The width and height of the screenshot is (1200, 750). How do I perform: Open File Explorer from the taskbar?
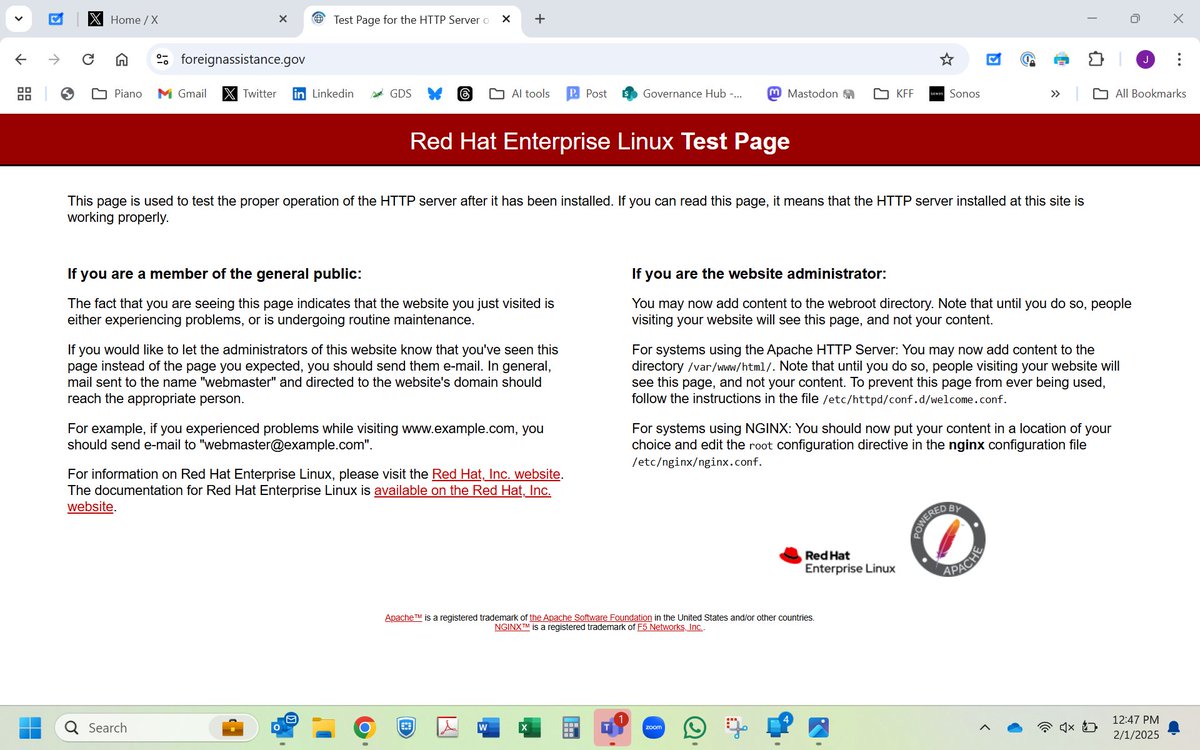pos(322,727)
